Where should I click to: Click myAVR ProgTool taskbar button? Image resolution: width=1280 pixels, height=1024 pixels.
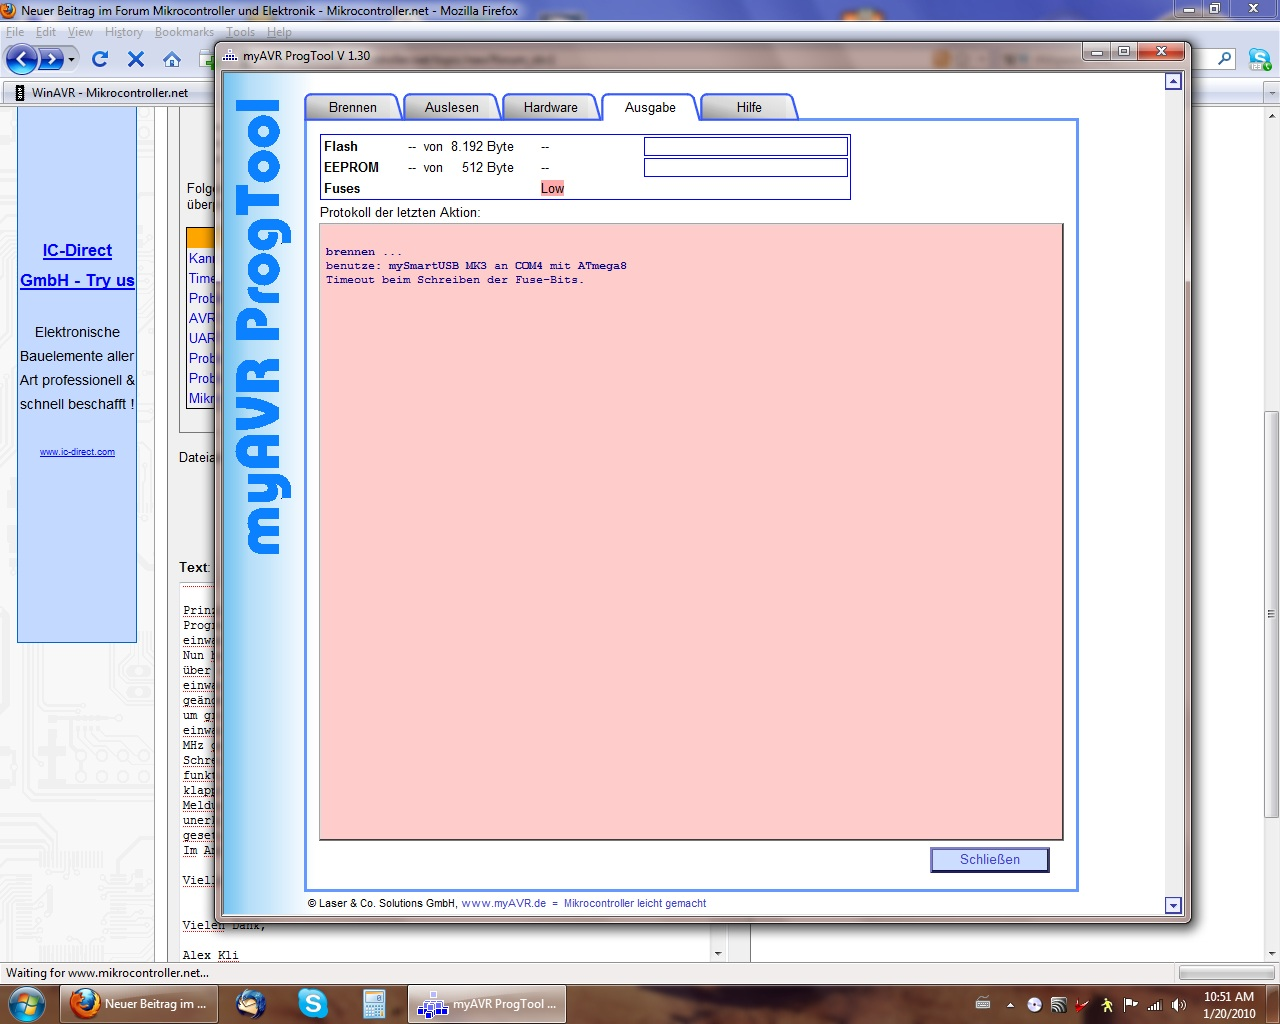click(x=487, y=1004)
